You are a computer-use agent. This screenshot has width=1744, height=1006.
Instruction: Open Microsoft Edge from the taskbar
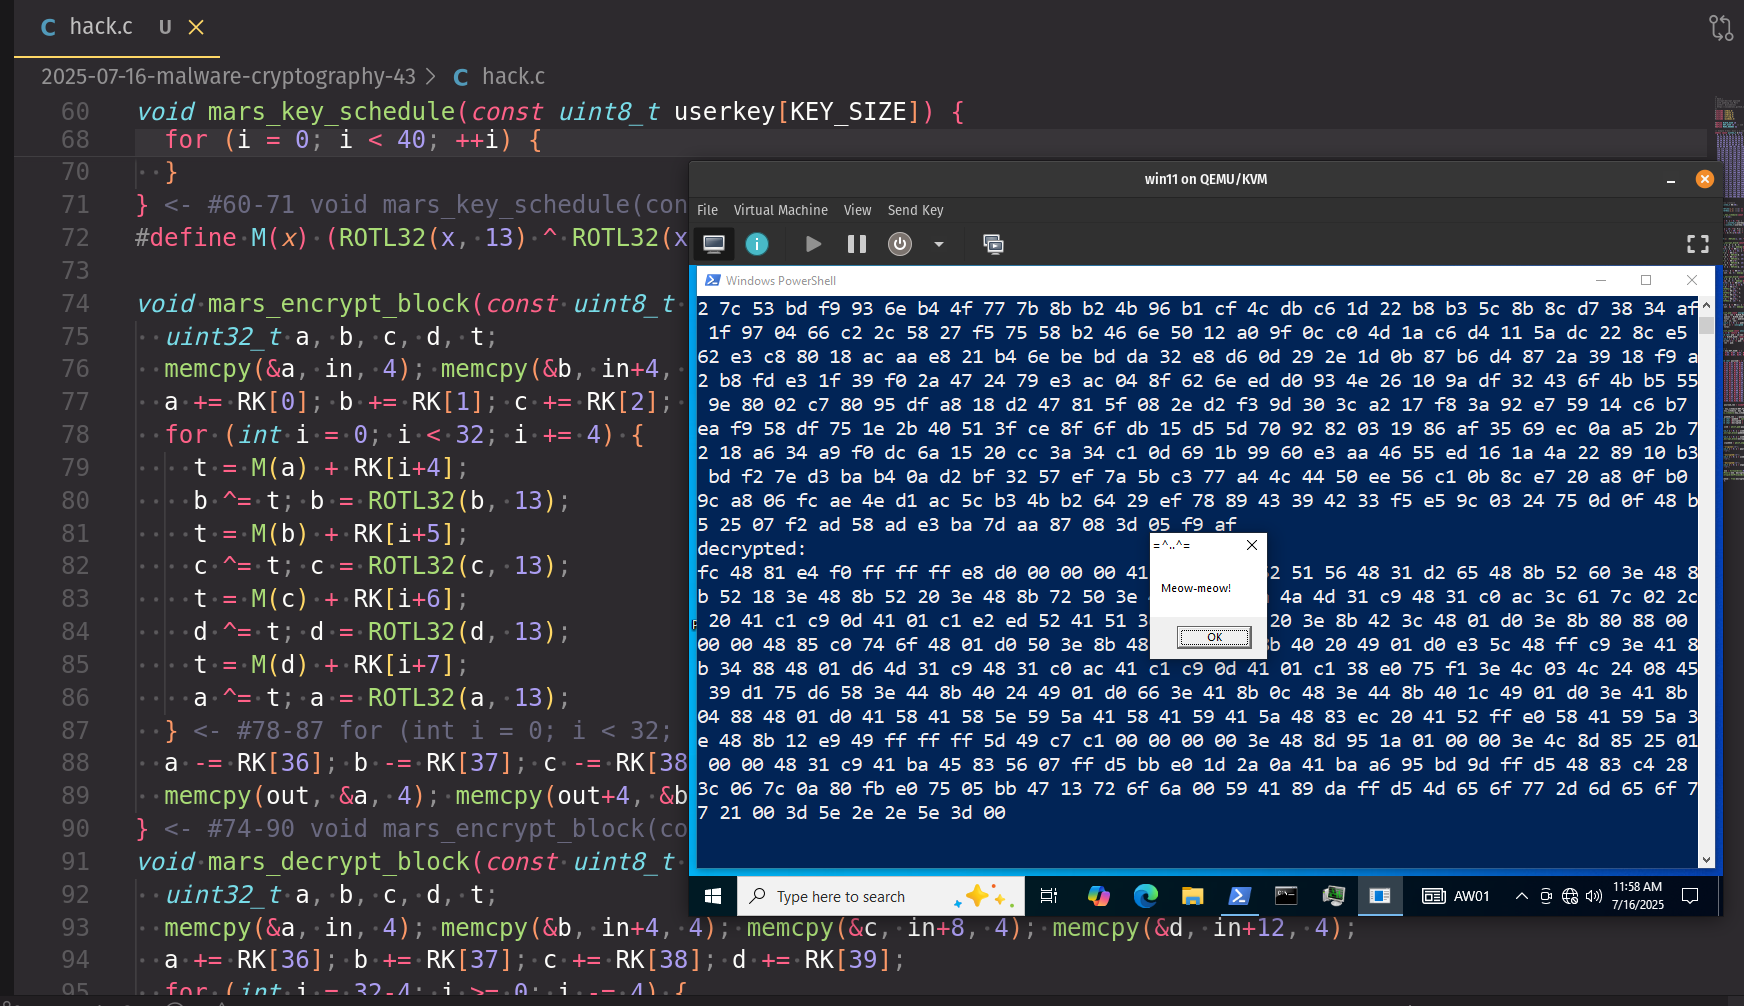[x=1145, y=896]
